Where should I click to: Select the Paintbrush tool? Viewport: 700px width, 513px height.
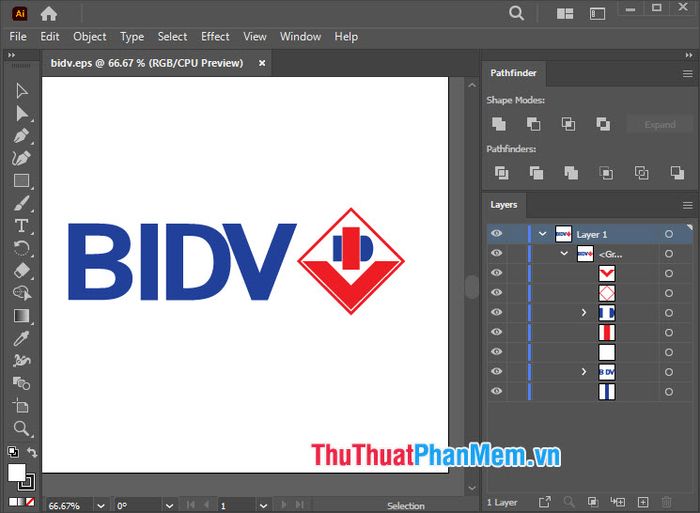(21, 203)
